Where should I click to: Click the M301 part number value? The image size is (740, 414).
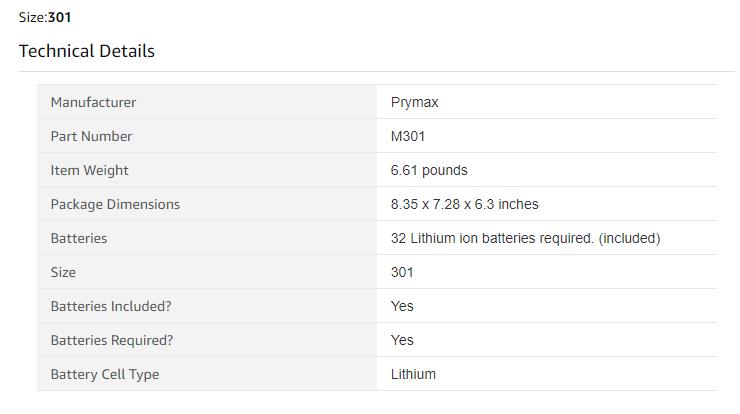click(x=408, y=136)
